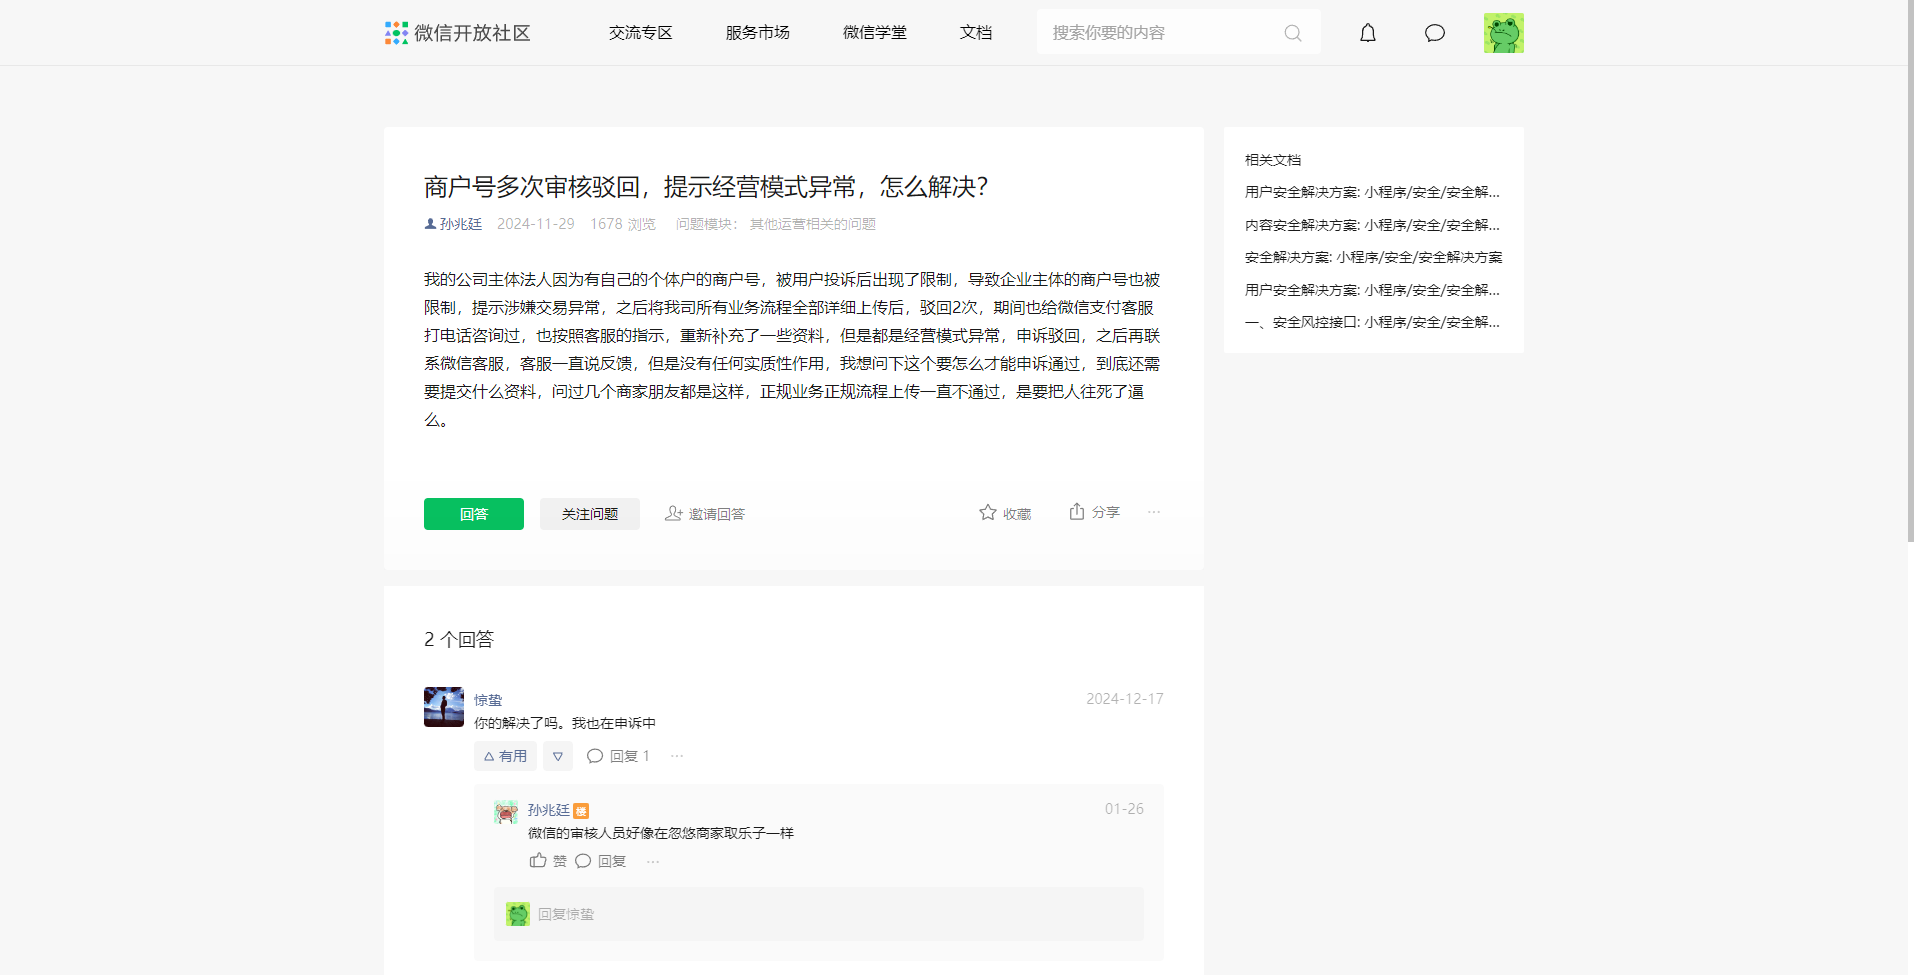Open the 文档 nav item

[x=976, y=33]
